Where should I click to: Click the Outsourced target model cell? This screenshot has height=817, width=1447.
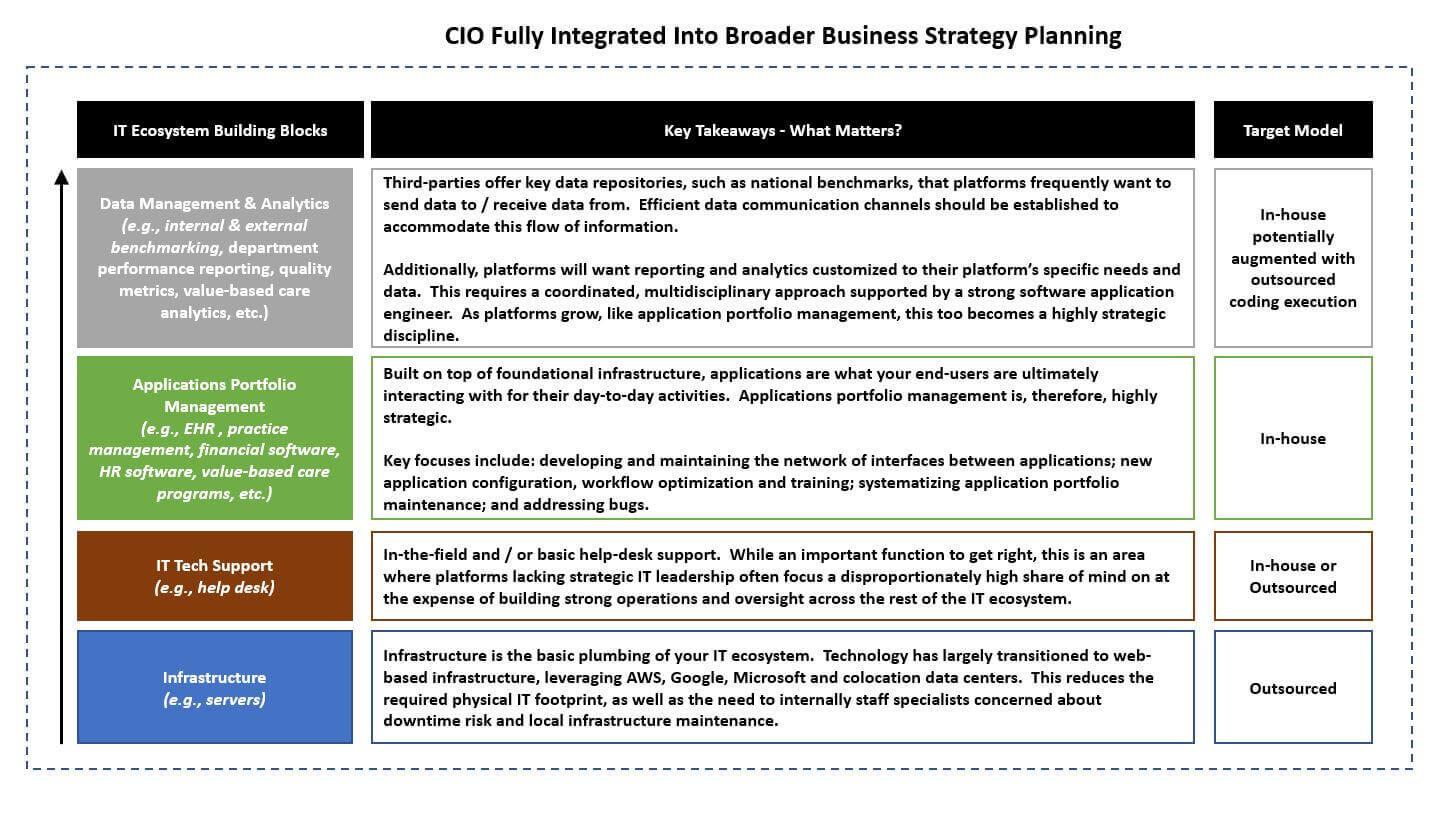[x=1293, y=687]
